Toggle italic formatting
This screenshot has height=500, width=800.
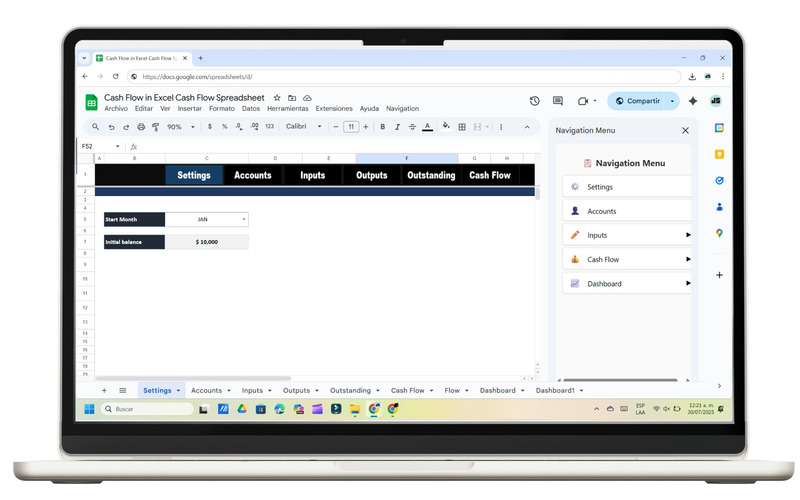point(397,127)
